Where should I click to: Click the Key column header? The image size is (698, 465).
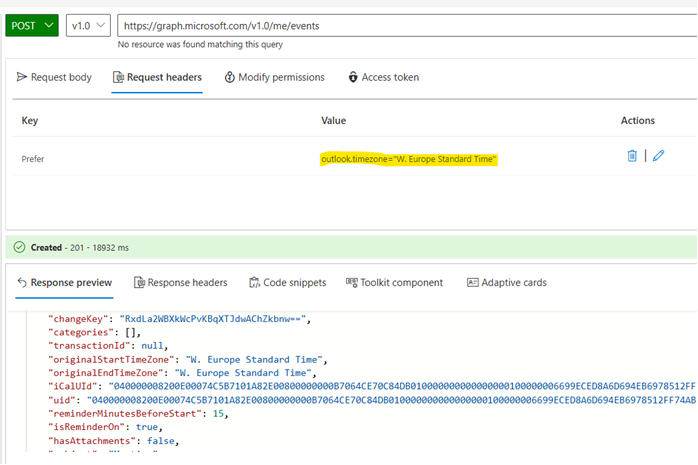[x=30, y=120]
